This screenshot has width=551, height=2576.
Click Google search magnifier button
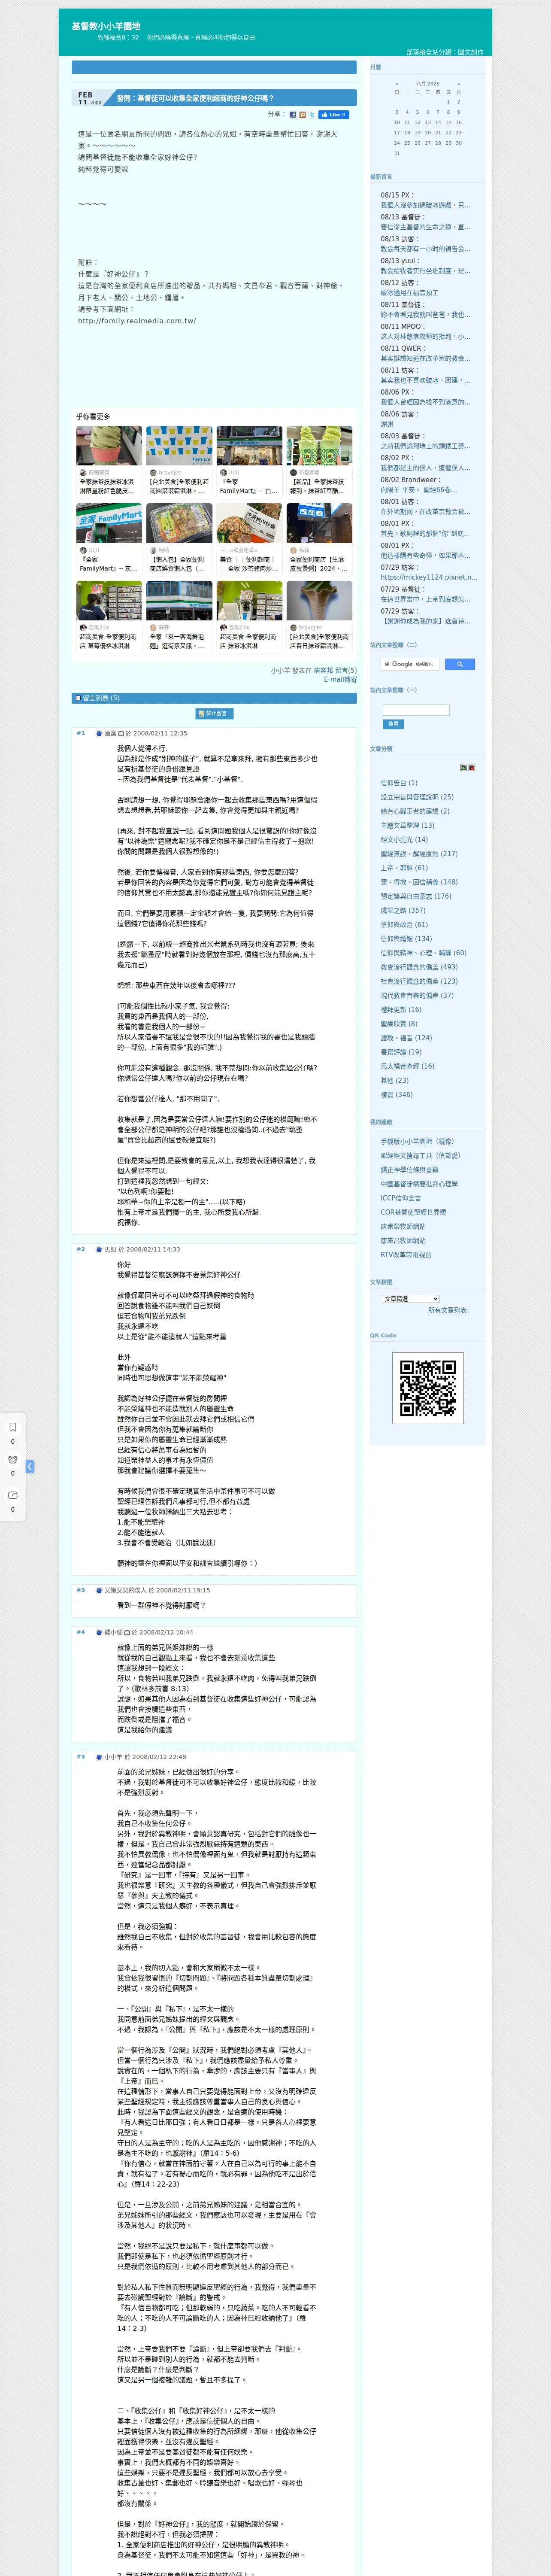pos(459,664)
